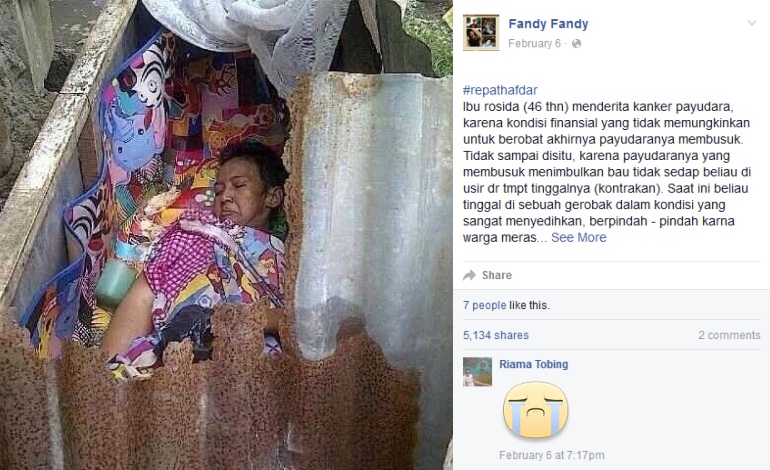Show the 7 people who liked
770x470 pixels.
pyautogui.click(x=484, y=305)
